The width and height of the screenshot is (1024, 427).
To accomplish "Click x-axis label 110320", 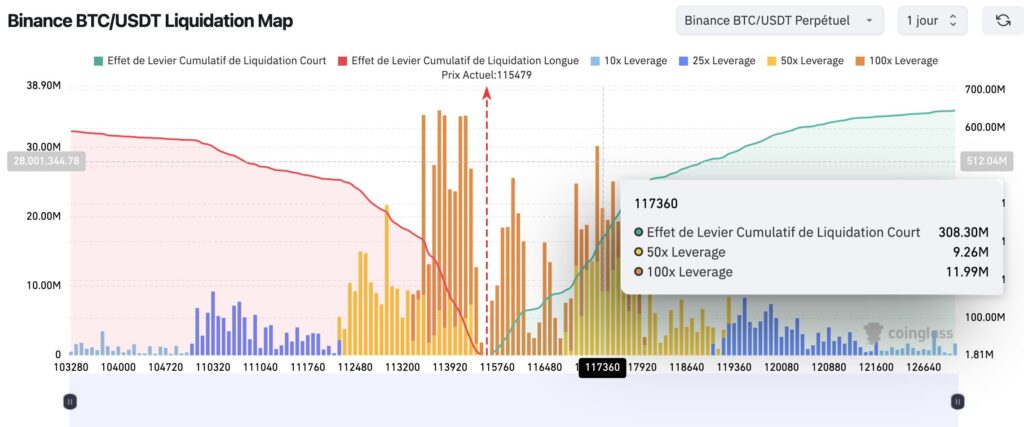I will click(213, 368).
